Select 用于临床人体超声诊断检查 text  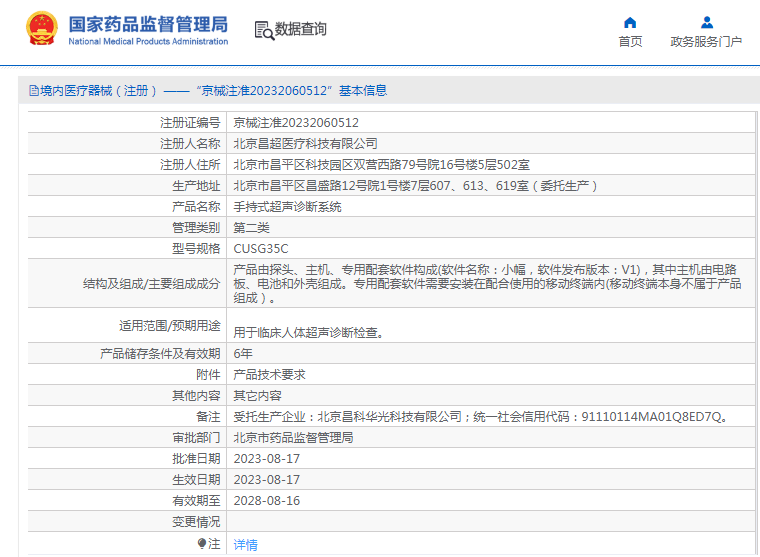[x=308, y=333]
